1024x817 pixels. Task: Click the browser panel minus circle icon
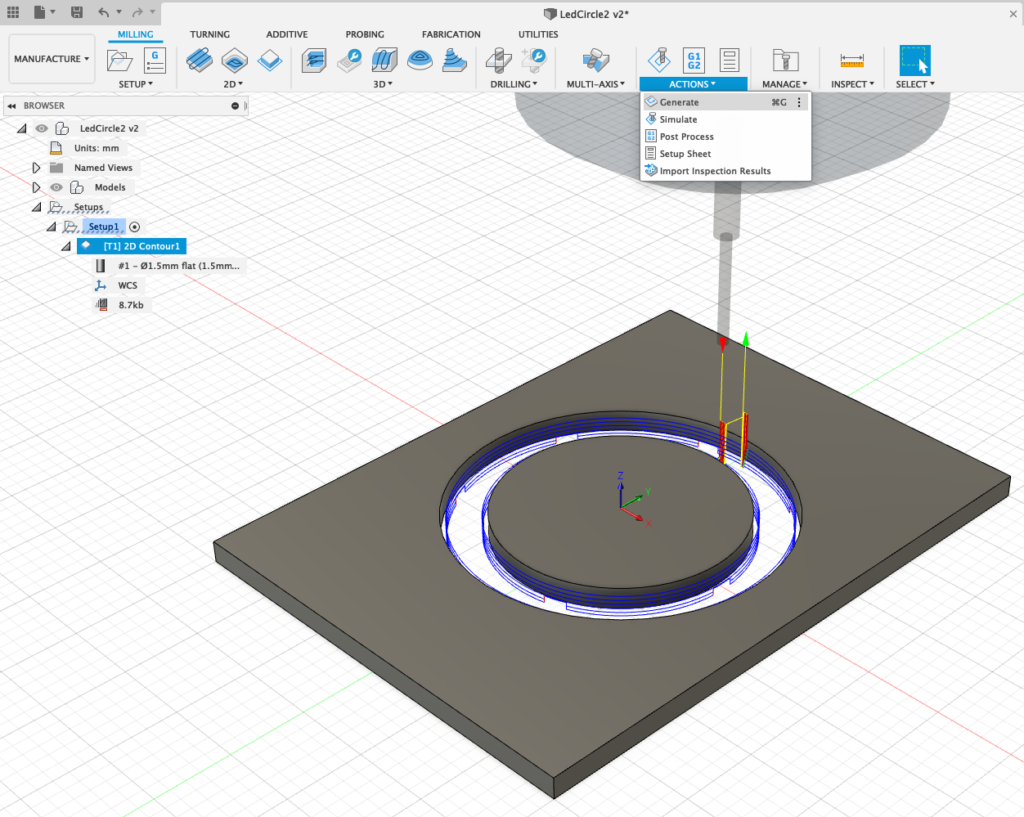coord(235,106)
